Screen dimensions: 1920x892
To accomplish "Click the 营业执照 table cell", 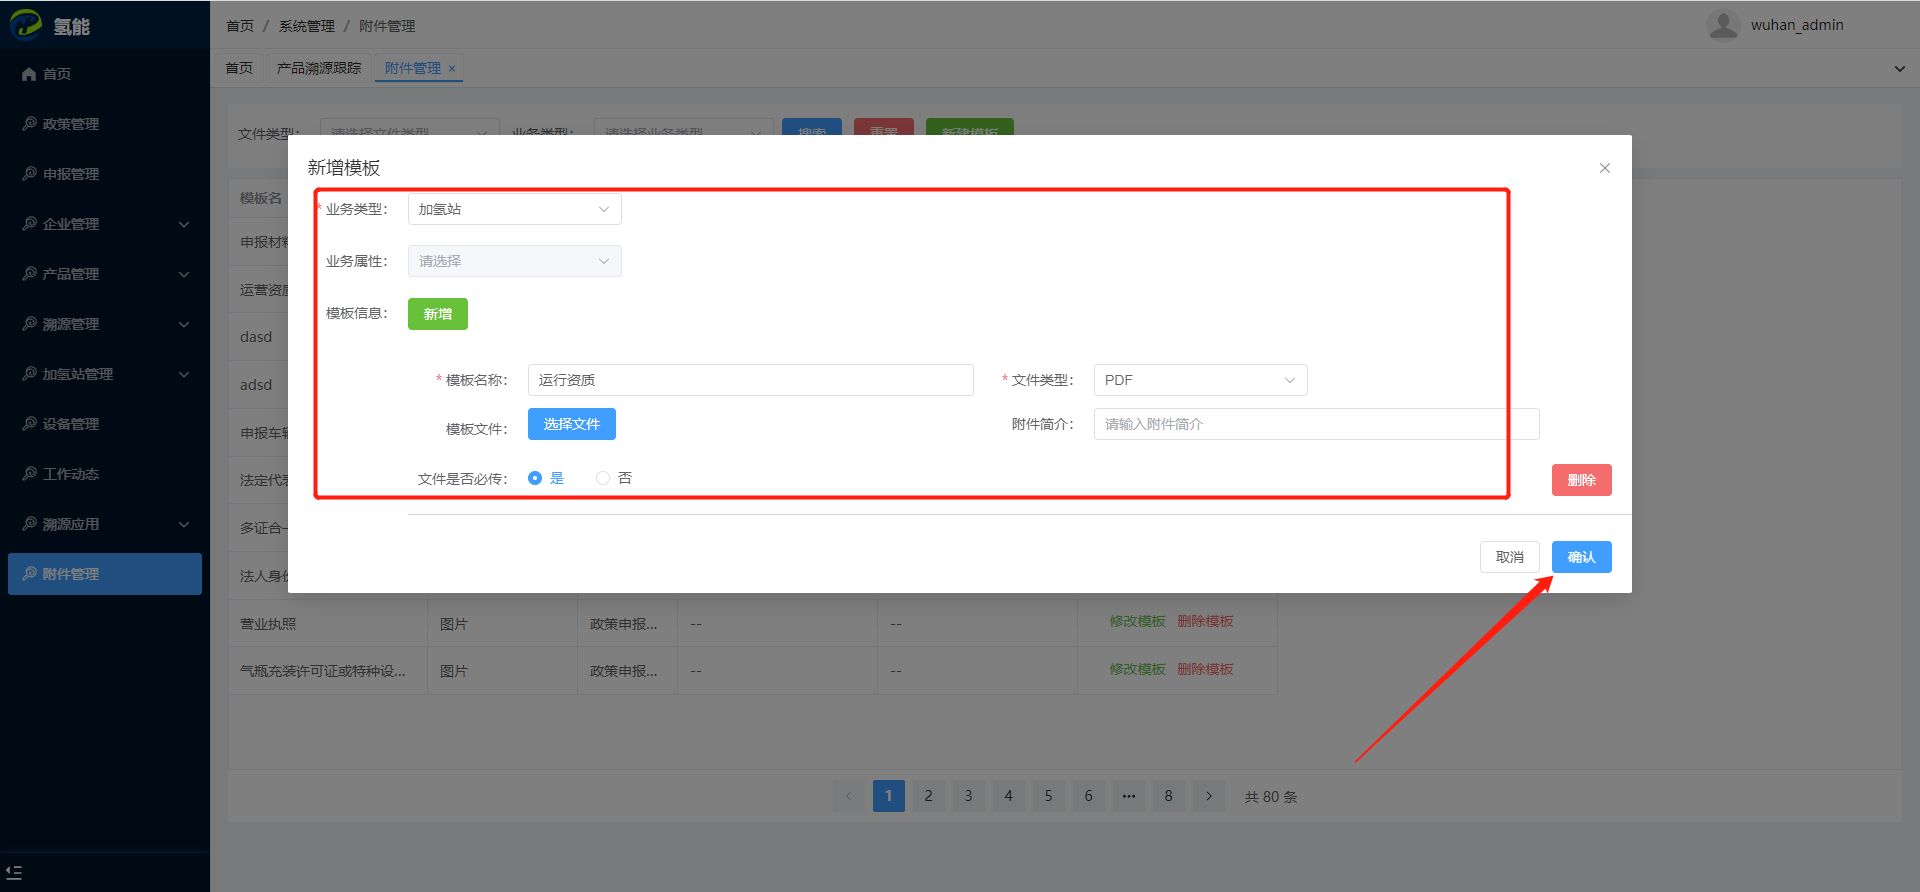I will [328, 623].
